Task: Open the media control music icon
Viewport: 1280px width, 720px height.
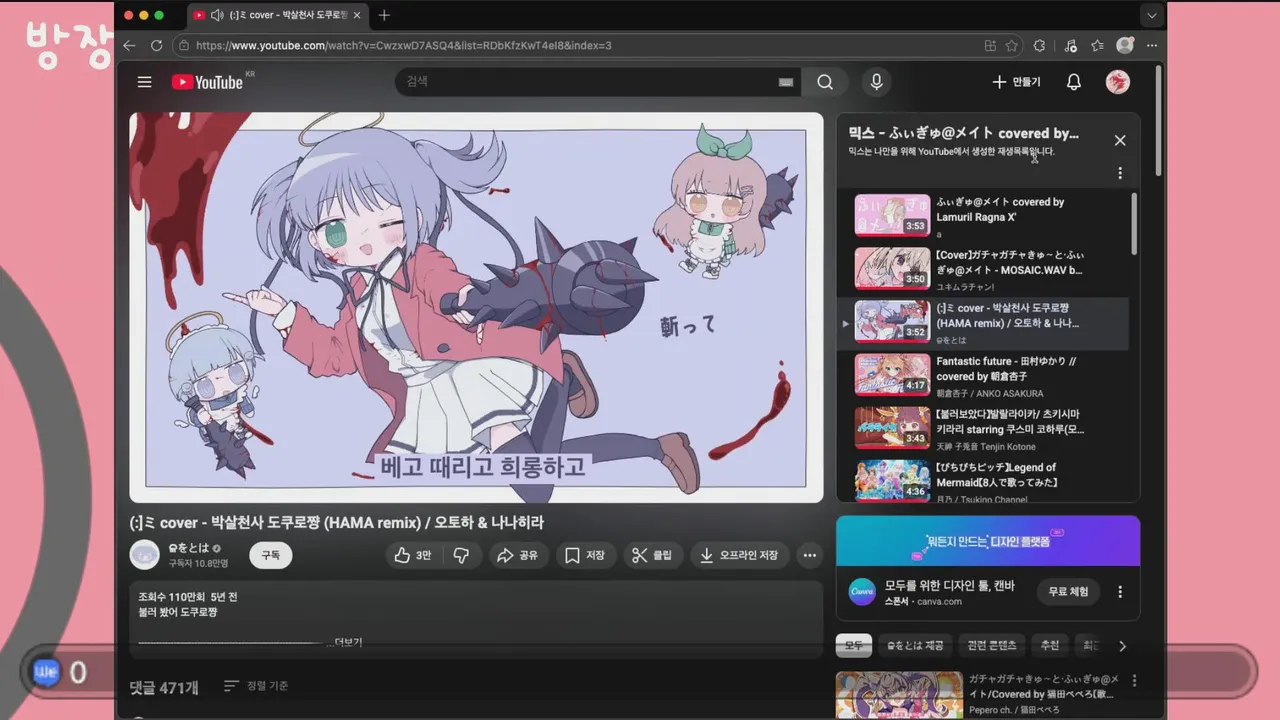Action: [x=1071, y=45]
